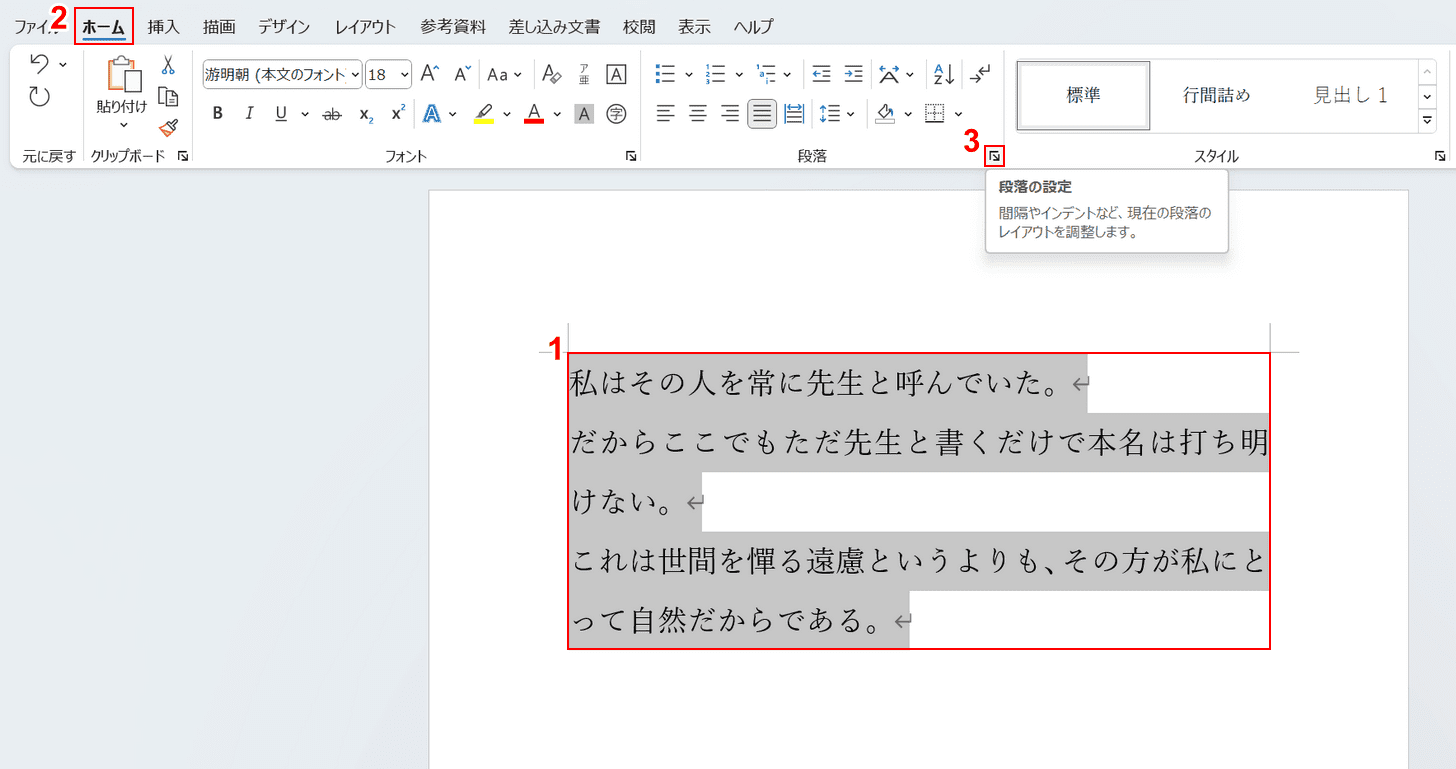Viewport: 1456px width, 769px height.
Task: Click the Asian layout icon
Action: 889,74
